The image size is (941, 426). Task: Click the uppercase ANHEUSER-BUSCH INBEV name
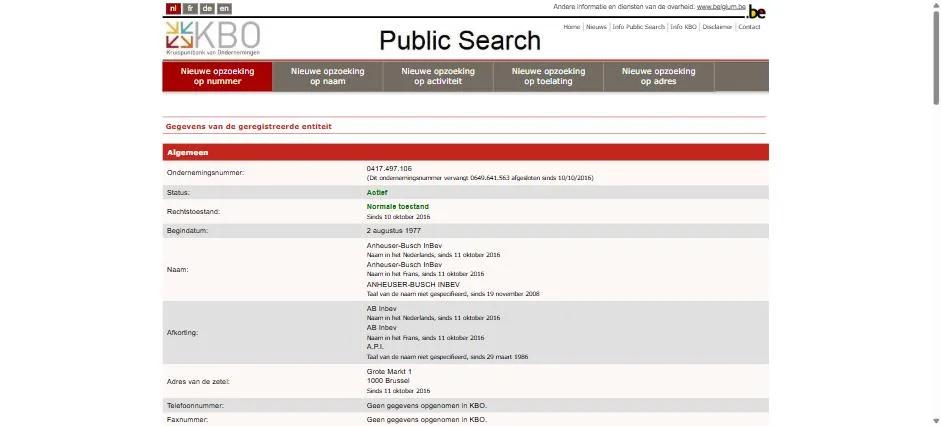click(x=413, y=284)
